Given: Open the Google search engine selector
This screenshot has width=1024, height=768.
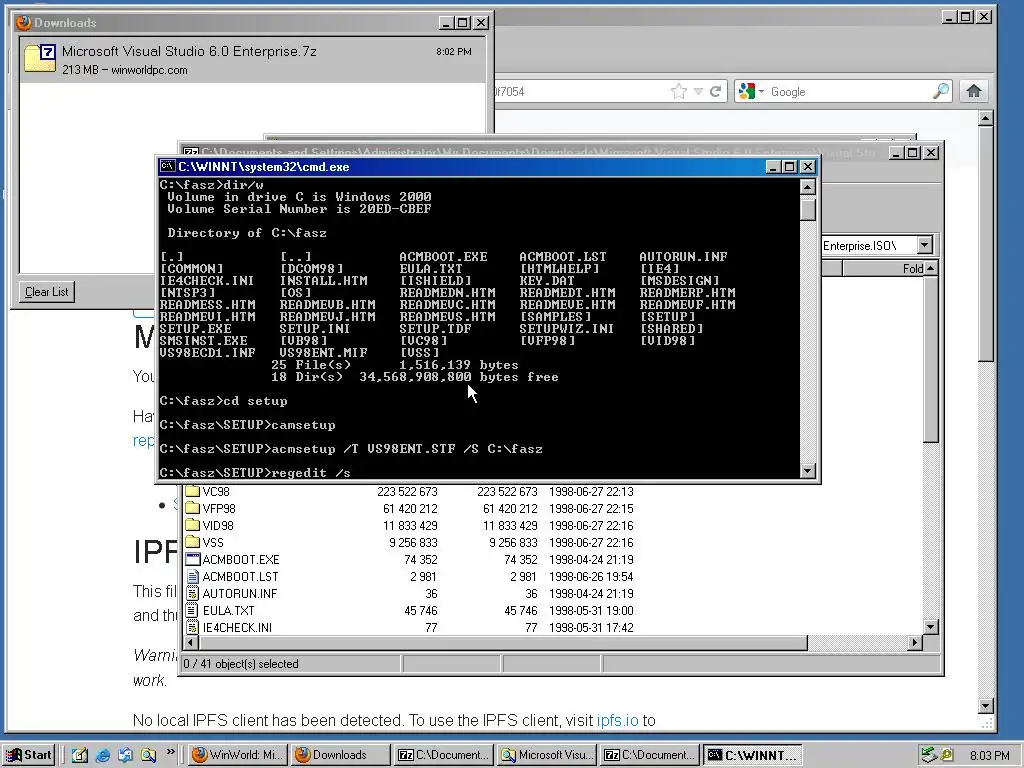Looking at the screenshot, I should [x=751, y=91].
